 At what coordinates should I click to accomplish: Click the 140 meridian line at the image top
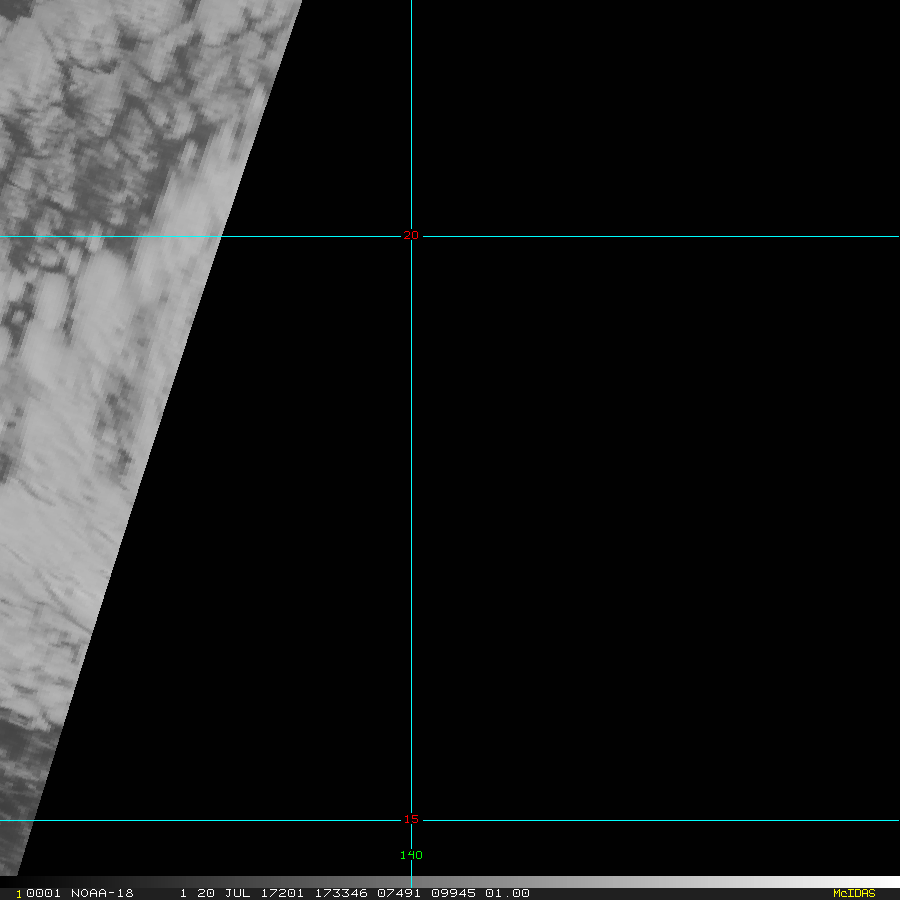(411, 5)
